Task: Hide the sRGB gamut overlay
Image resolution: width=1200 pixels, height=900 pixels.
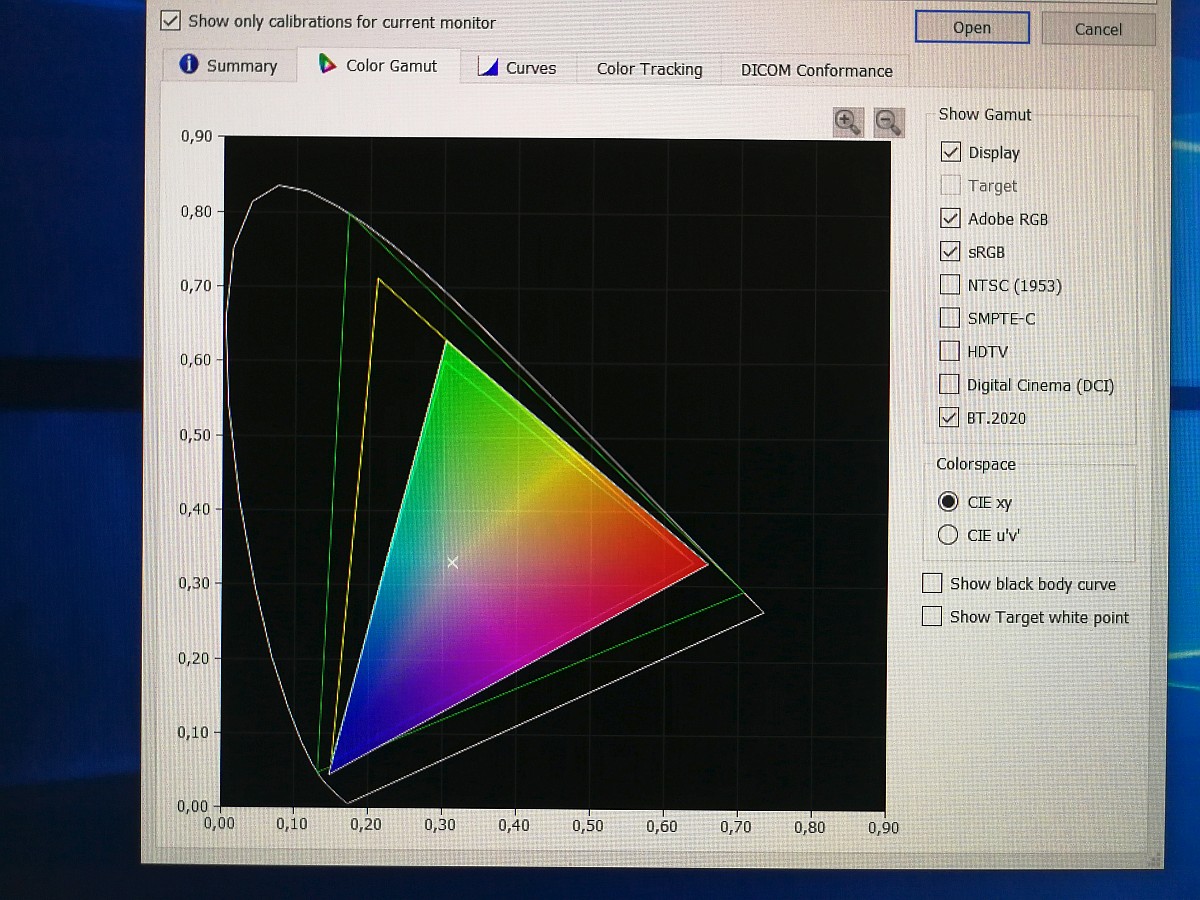Action: point(951,252)
